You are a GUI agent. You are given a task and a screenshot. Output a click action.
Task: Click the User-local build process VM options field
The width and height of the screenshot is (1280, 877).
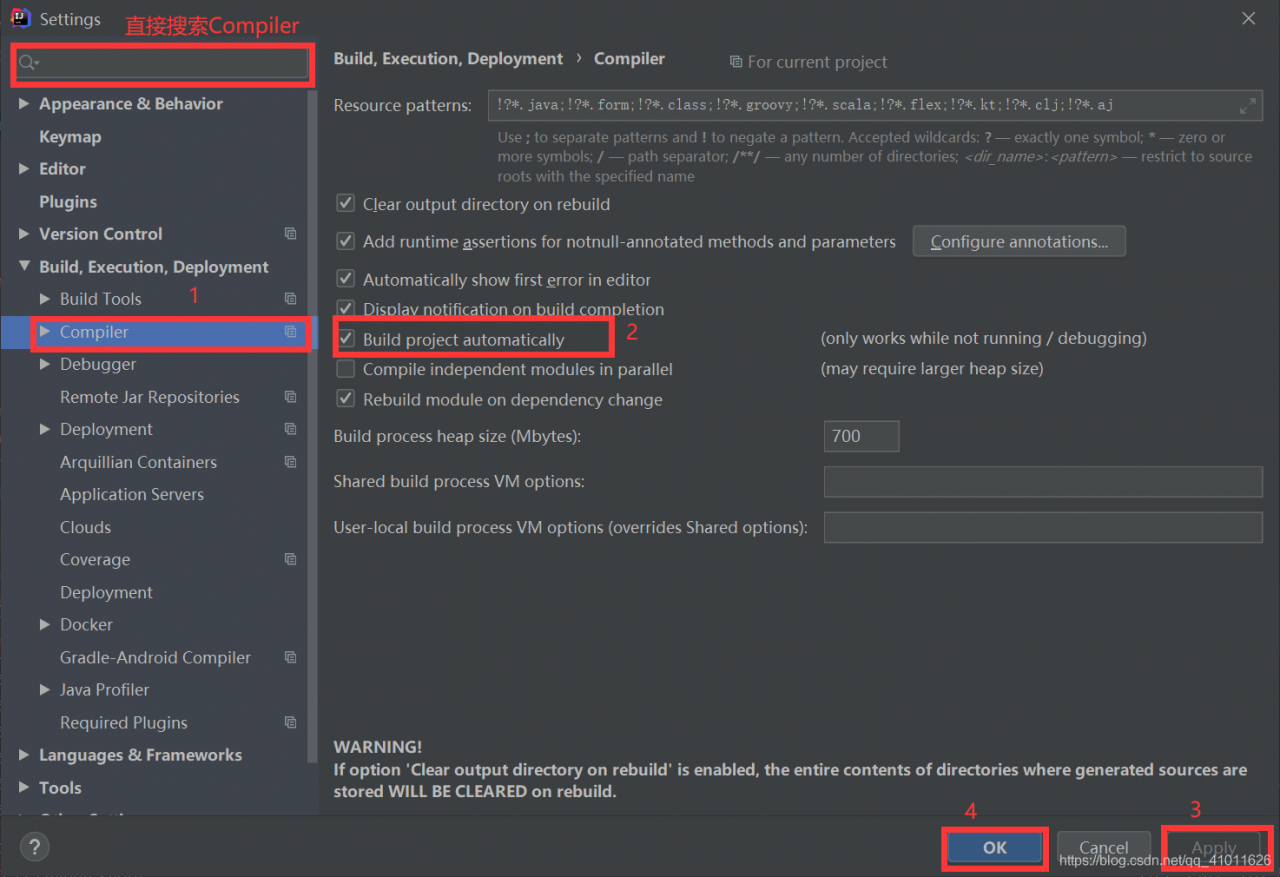1043,527
